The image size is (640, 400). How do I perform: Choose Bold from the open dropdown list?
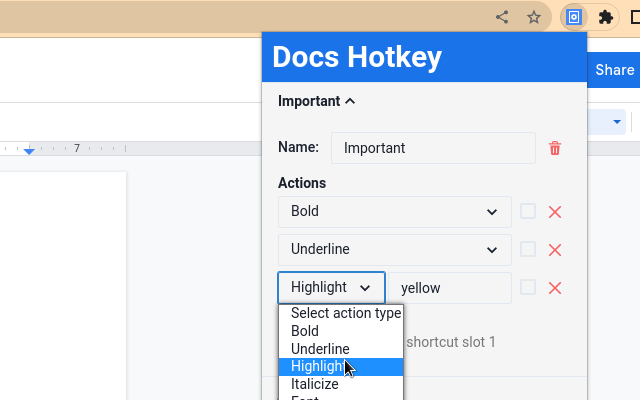[x=341, y=331]
